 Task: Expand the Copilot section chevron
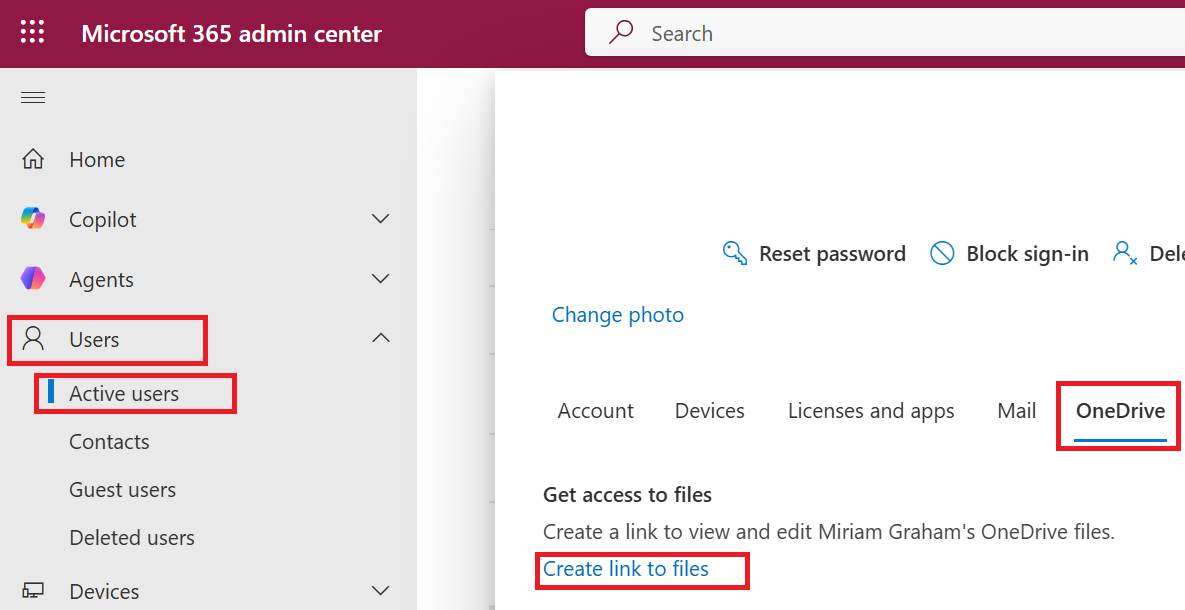pyautogui.click(x=381, y=219)
